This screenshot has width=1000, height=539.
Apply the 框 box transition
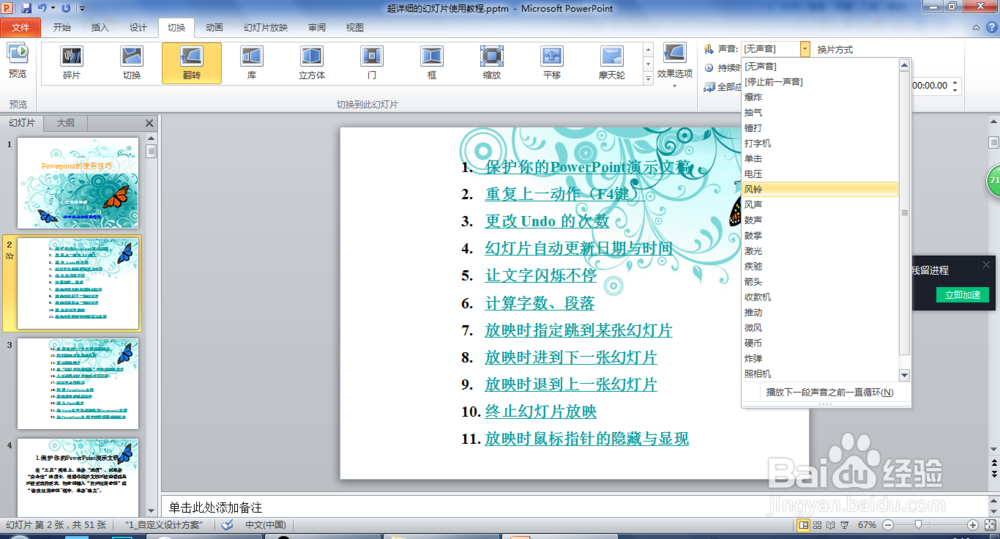tap(432, 63)
